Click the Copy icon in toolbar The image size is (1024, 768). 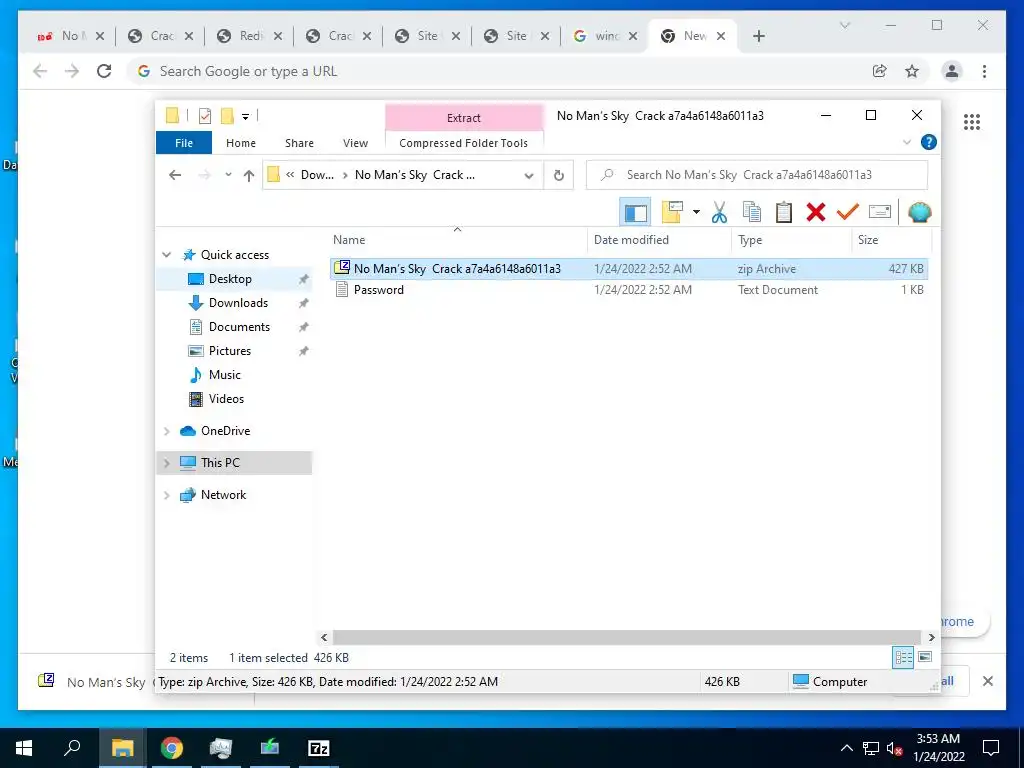(752, 212)
